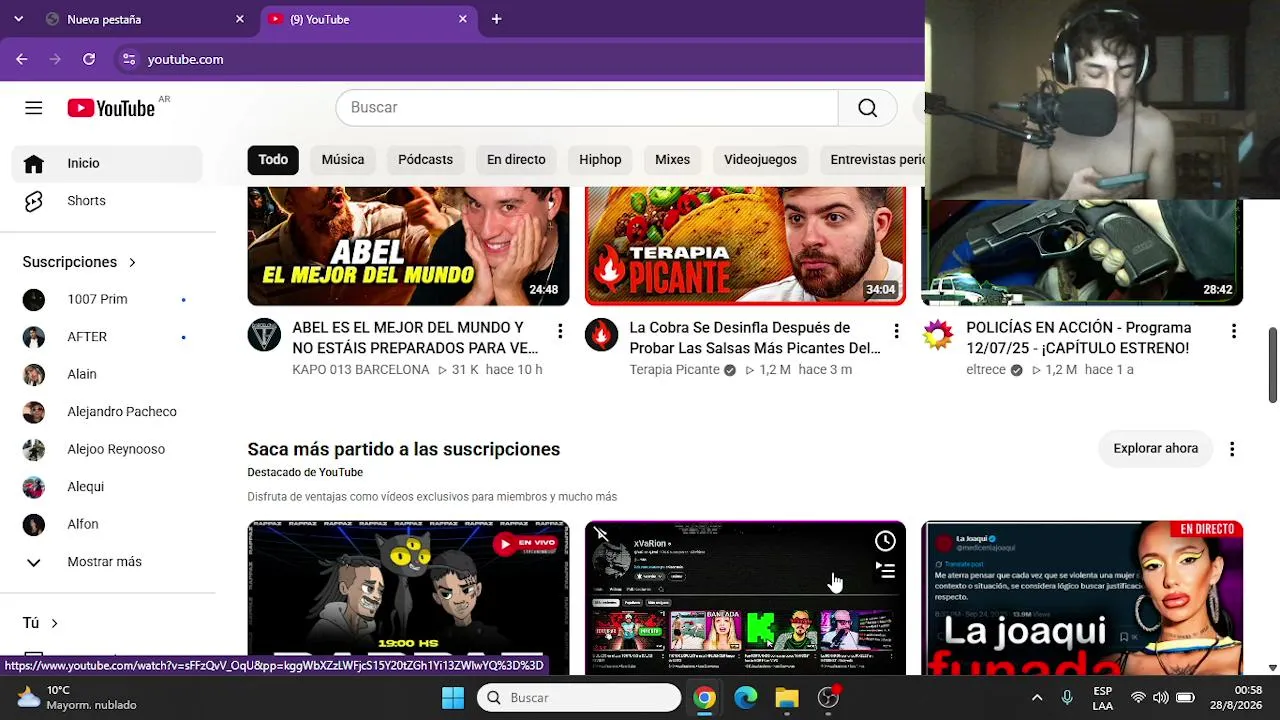Select the Música filter chip
This screenshot has height=720, width=1280.
pos(343,160)
